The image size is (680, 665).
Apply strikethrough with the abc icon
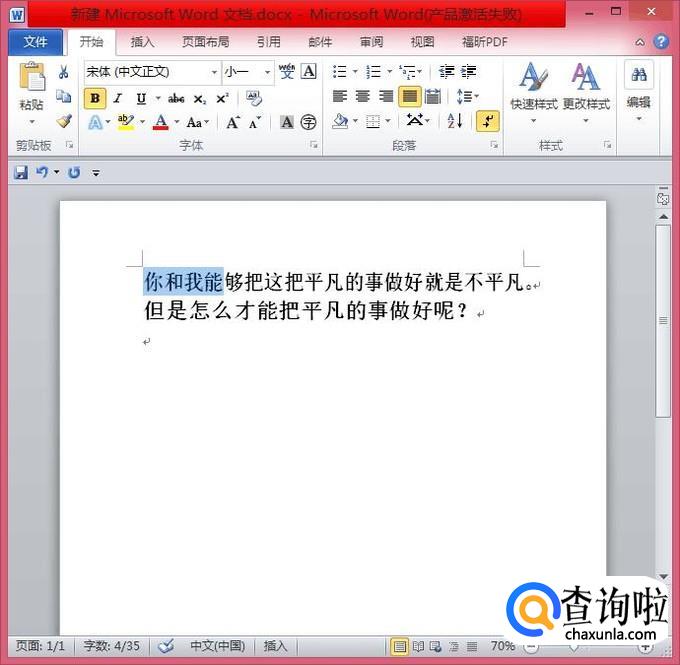[176, 99]
